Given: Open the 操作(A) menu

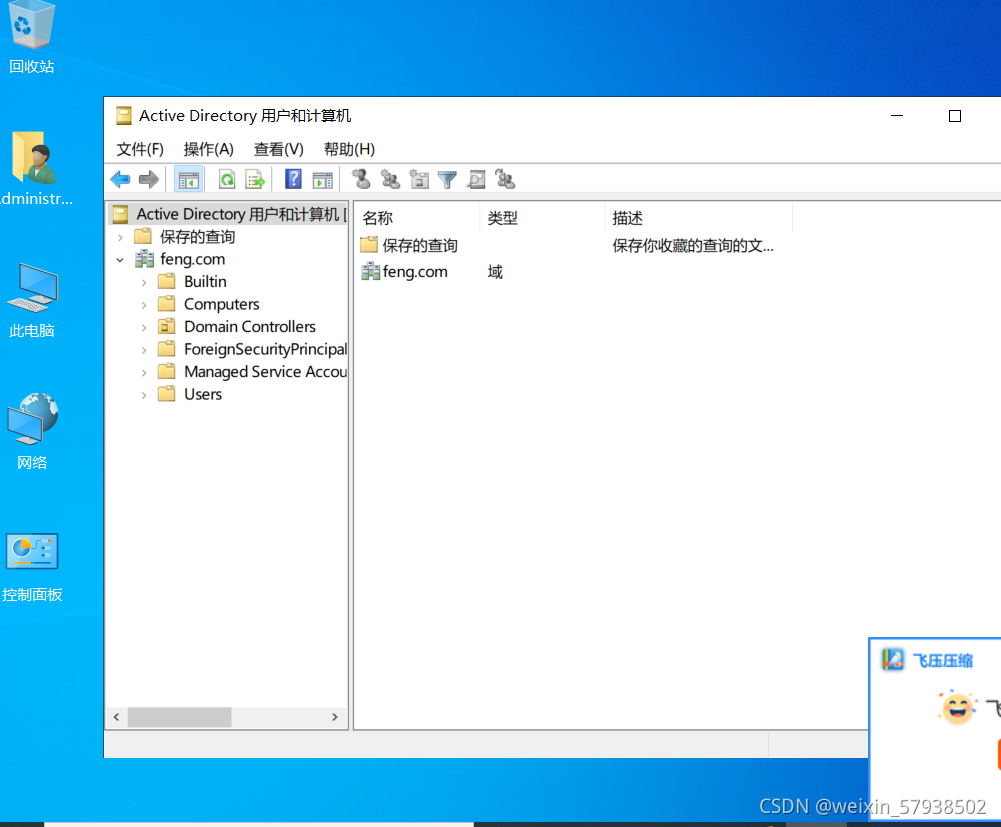Looking at the screenshot, I should pyautogui.click(x=209, y=149).
